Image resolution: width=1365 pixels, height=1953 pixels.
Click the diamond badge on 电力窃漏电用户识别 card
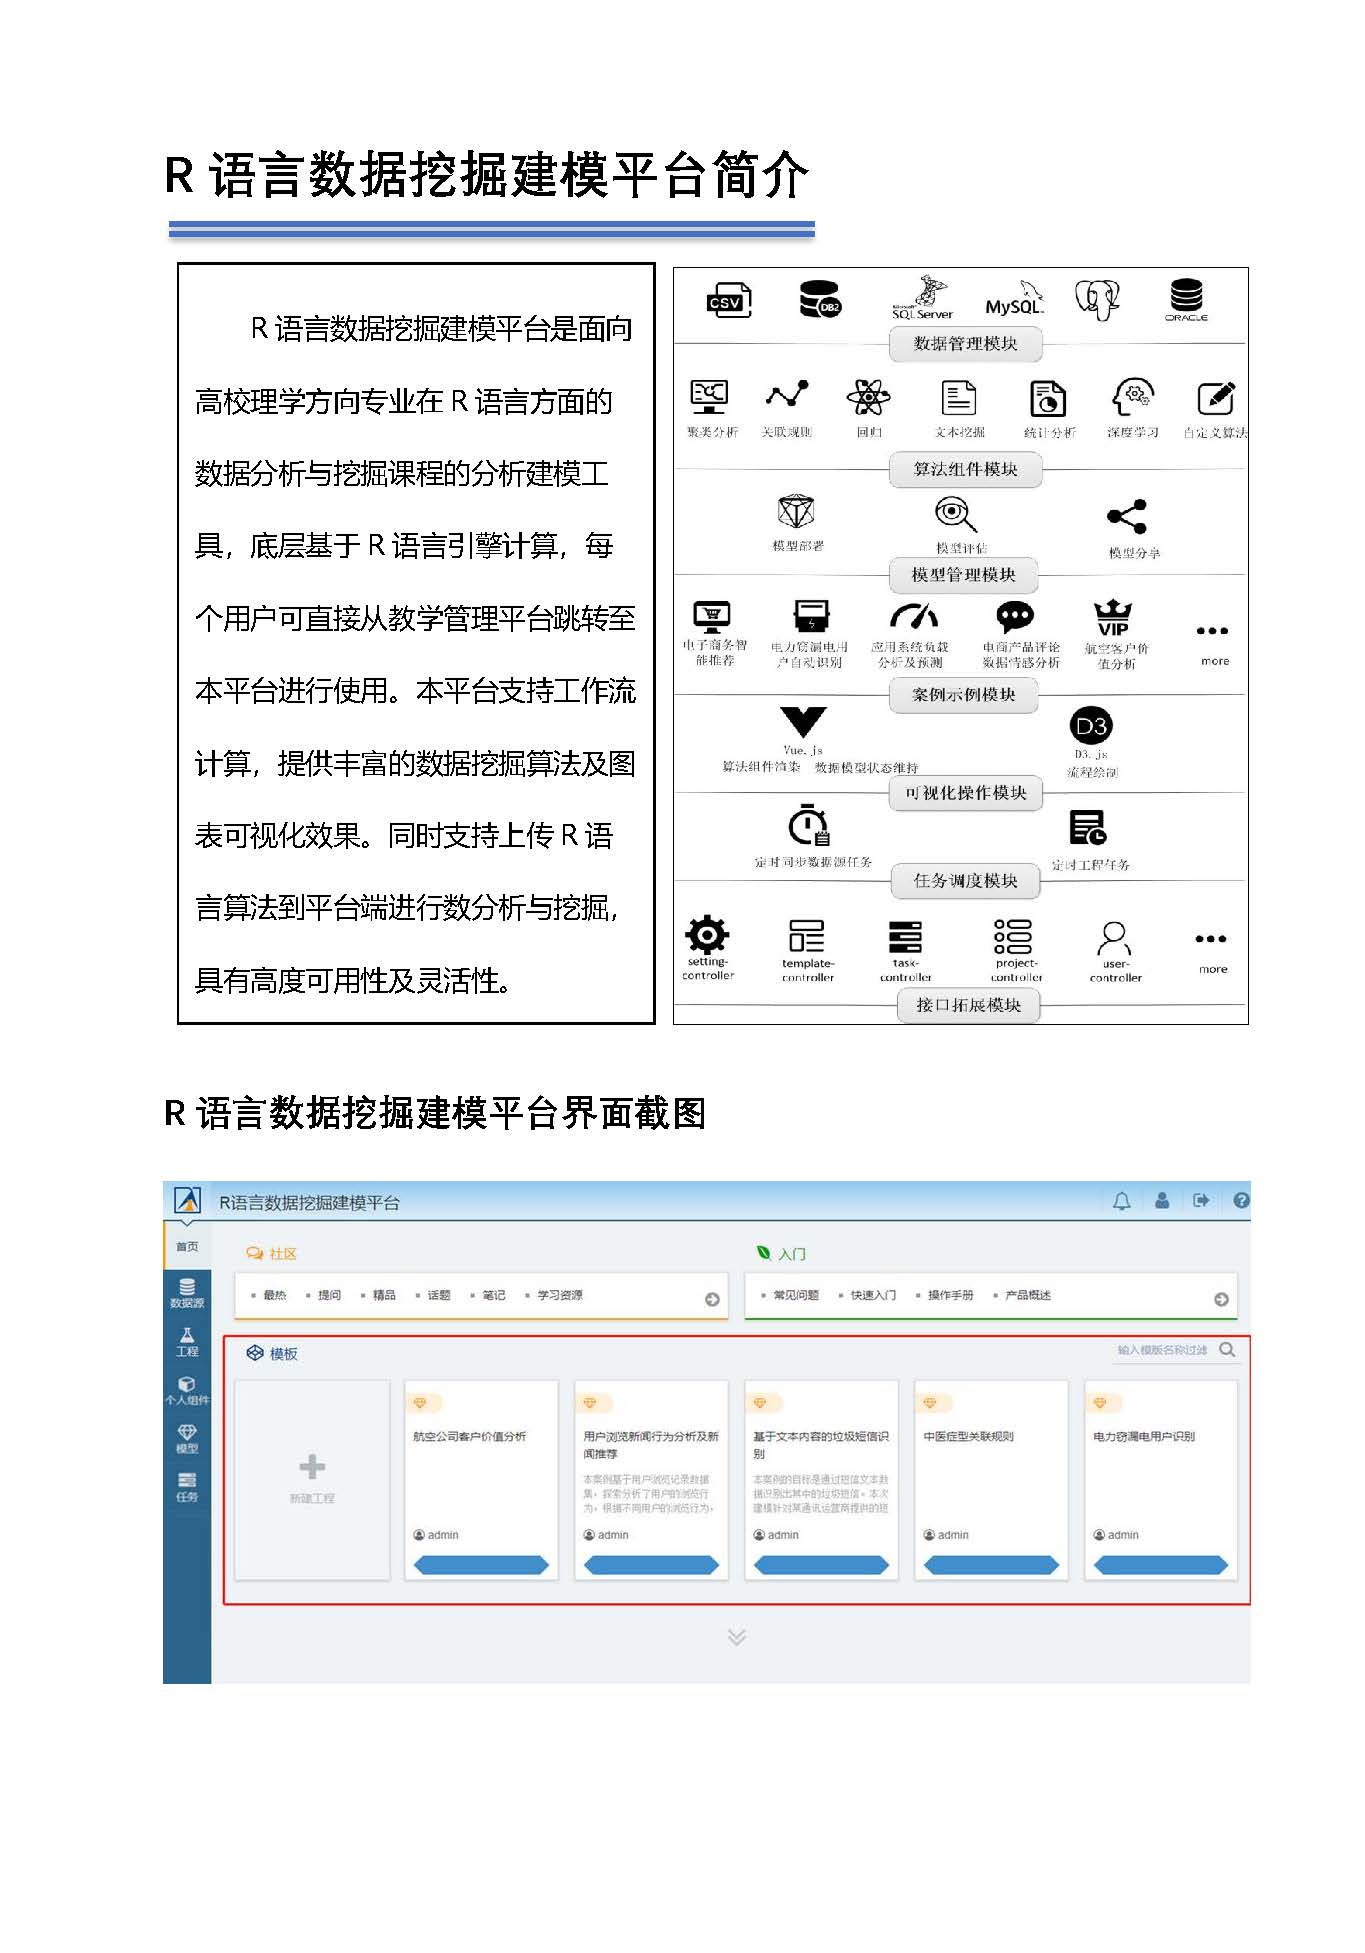tap(1100, 1403)
